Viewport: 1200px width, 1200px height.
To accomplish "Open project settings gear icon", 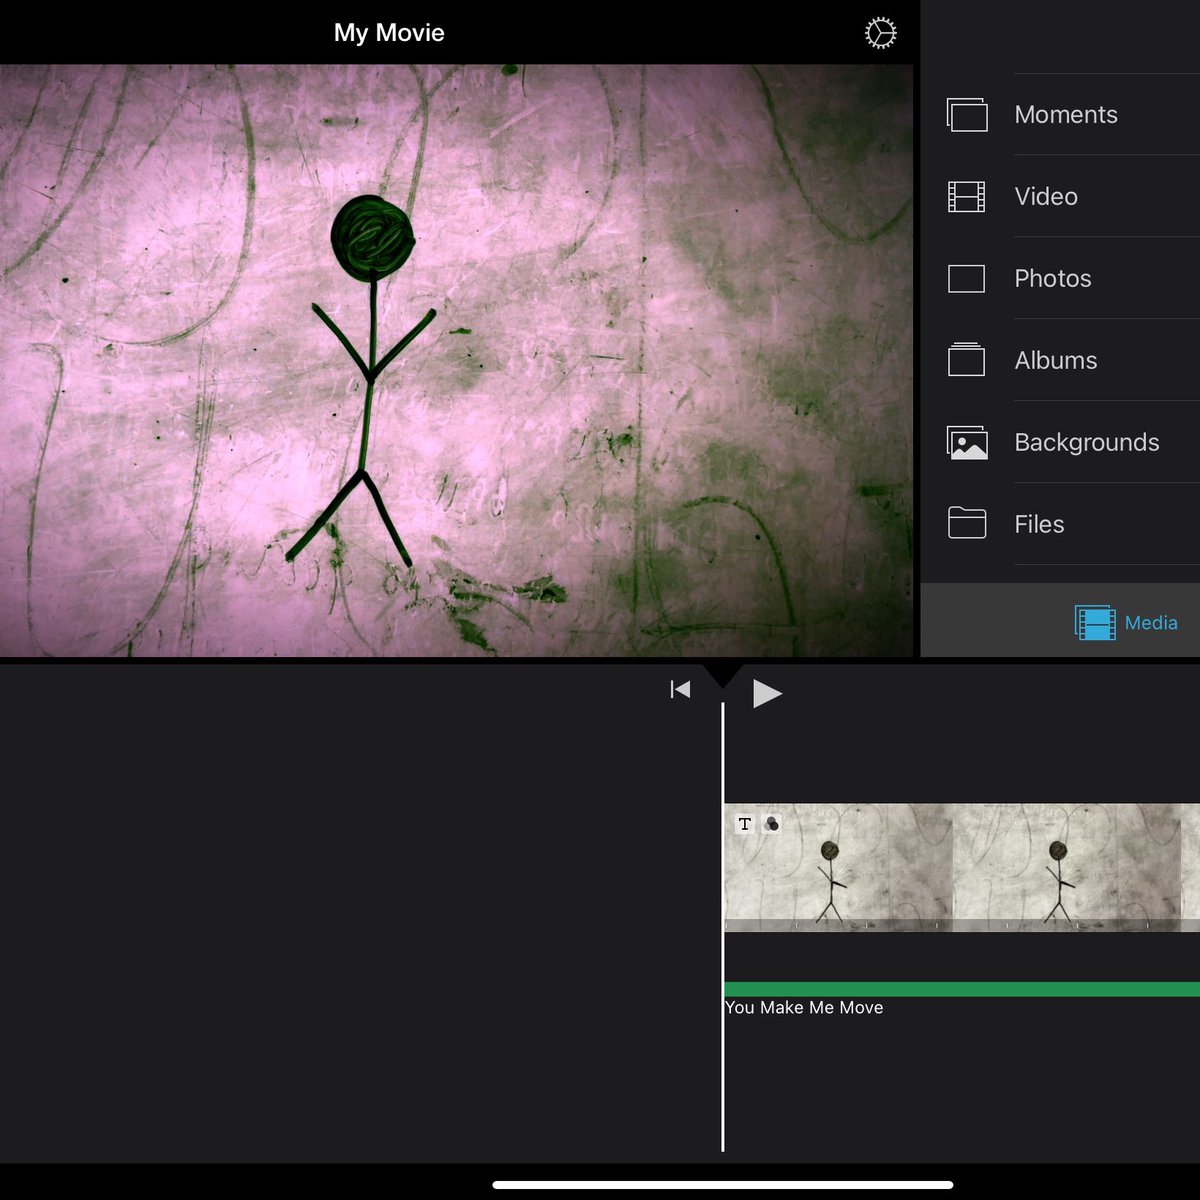I will [880, 33].
